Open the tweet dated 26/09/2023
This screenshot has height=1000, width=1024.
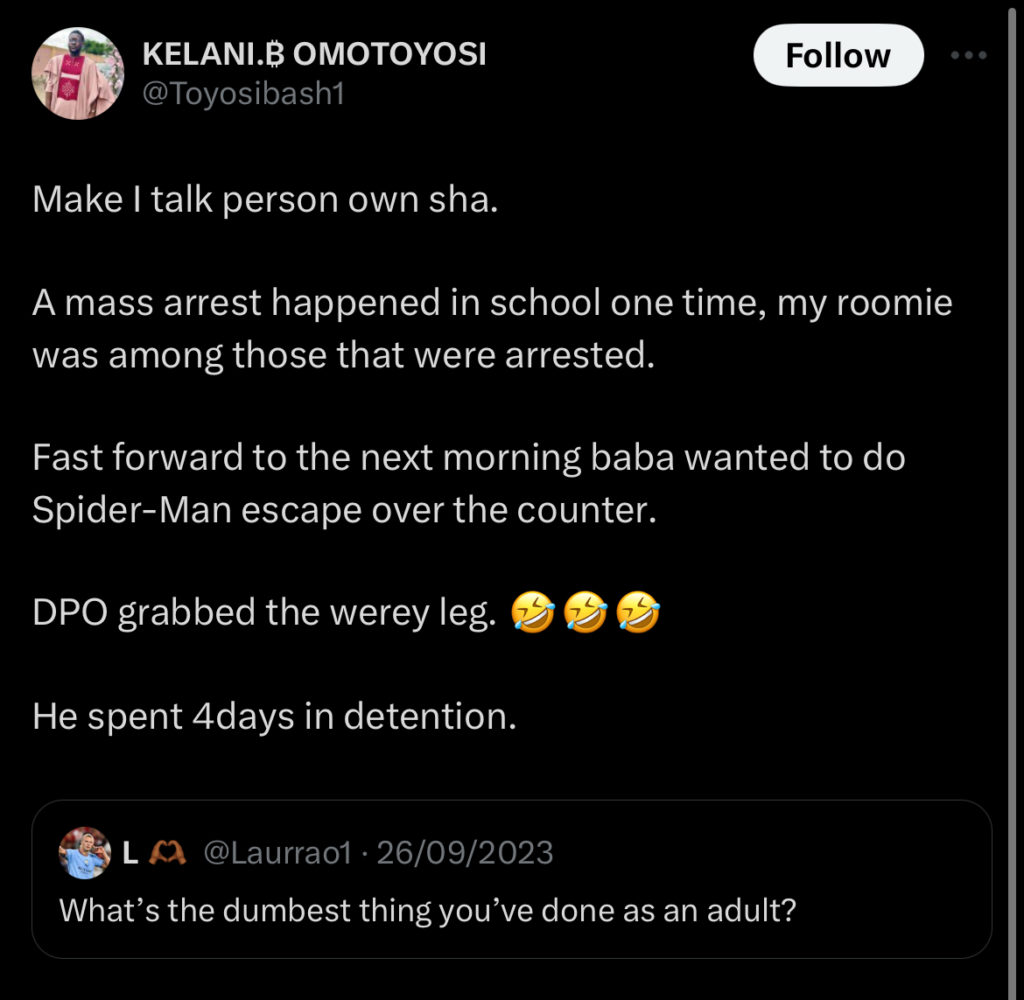(465, 851)
